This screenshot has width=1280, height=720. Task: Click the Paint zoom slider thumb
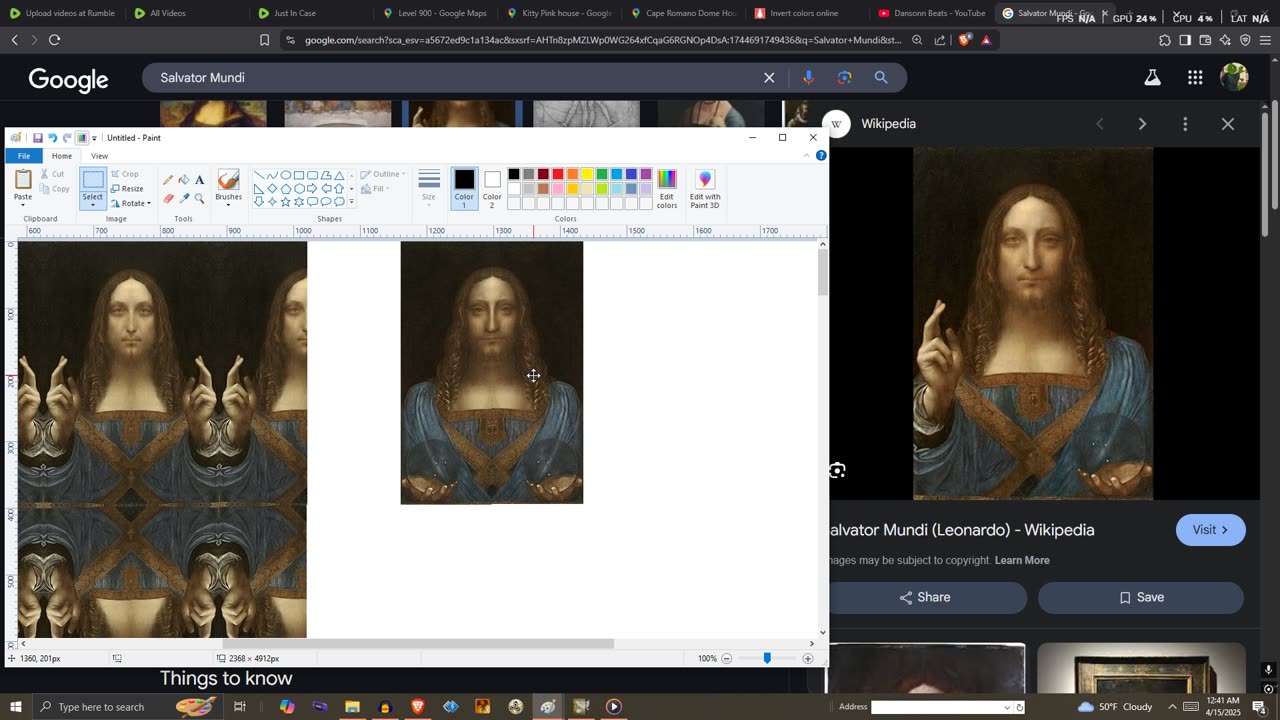point(767,658)
